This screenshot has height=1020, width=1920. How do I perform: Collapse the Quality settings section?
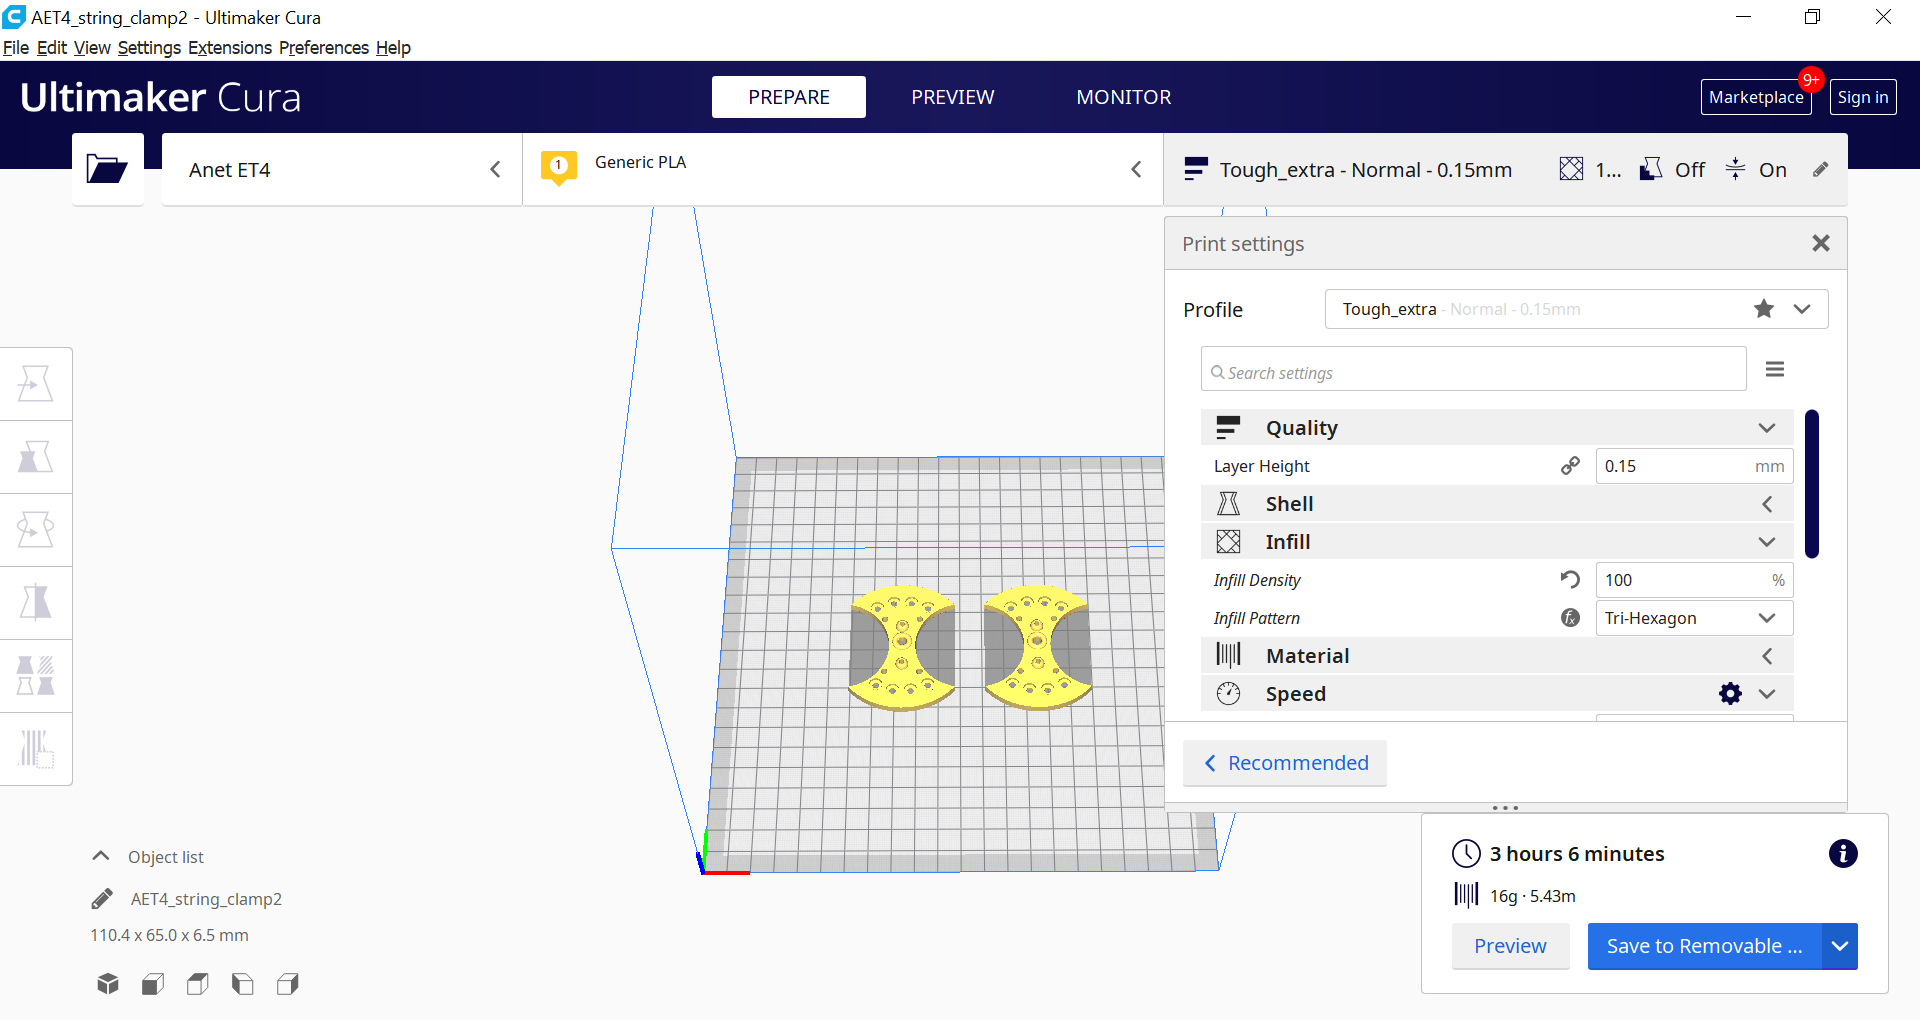click(x=1767, y=428)
